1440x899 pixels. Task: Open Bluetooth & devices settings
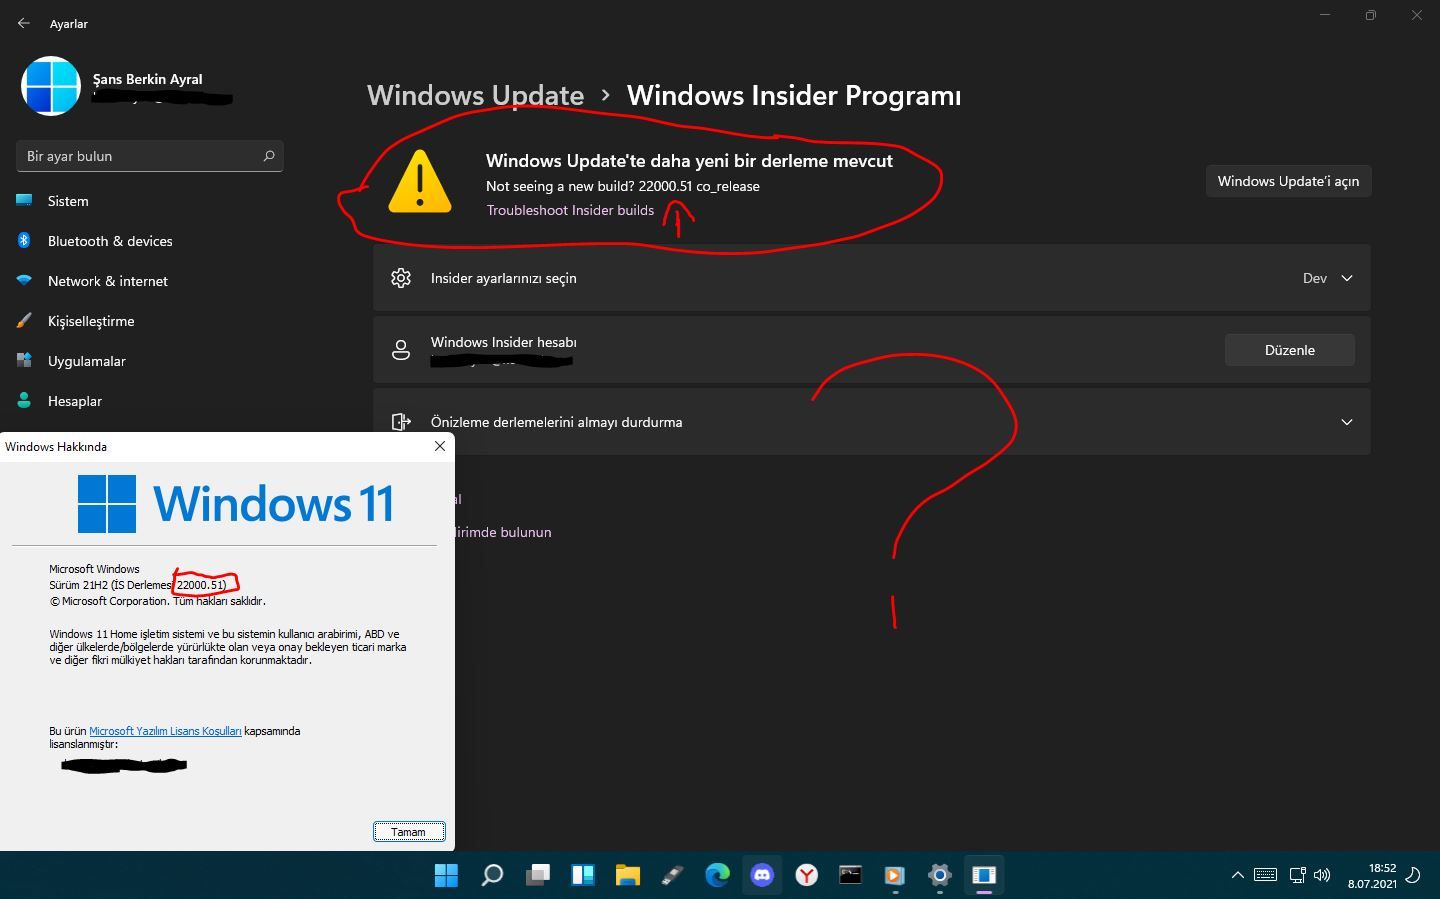tap(110, 241)
